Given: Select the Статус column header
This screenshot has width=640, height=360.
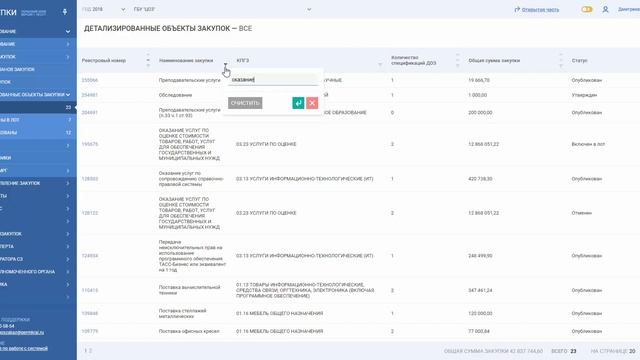Looking at the screenshot, I should tap(579, 60).
